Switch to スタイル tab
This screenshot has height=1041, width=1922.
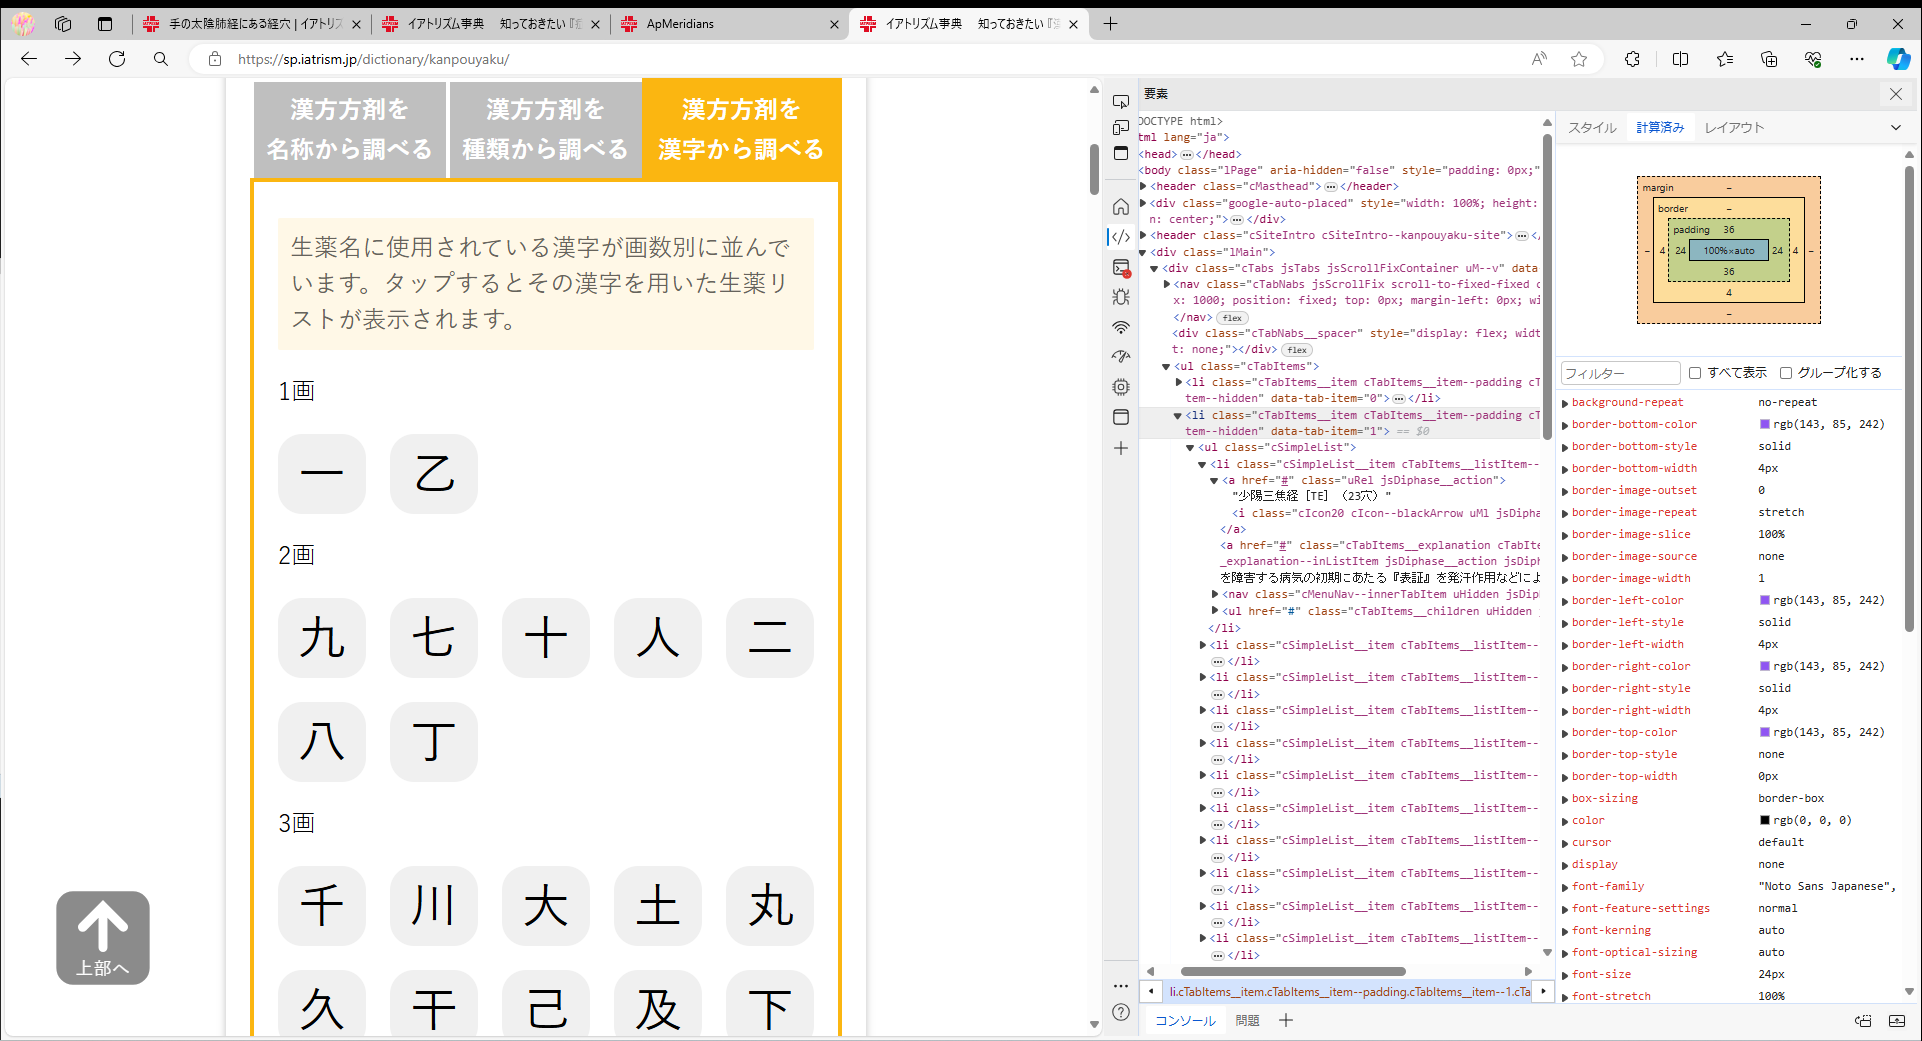click(1592, 127)
